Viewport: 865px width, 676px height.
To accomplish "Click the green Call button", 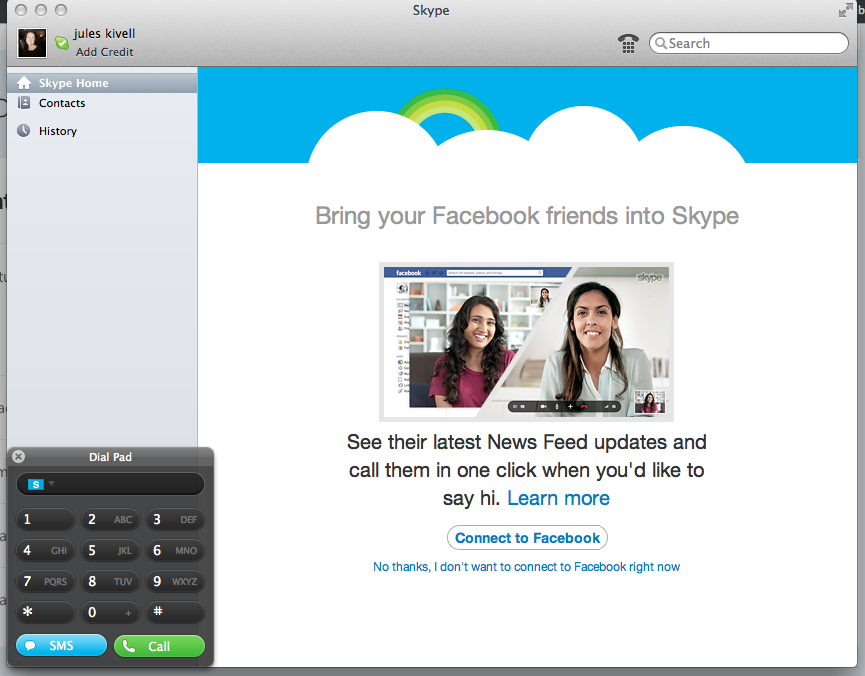I will tap(159, 646).
